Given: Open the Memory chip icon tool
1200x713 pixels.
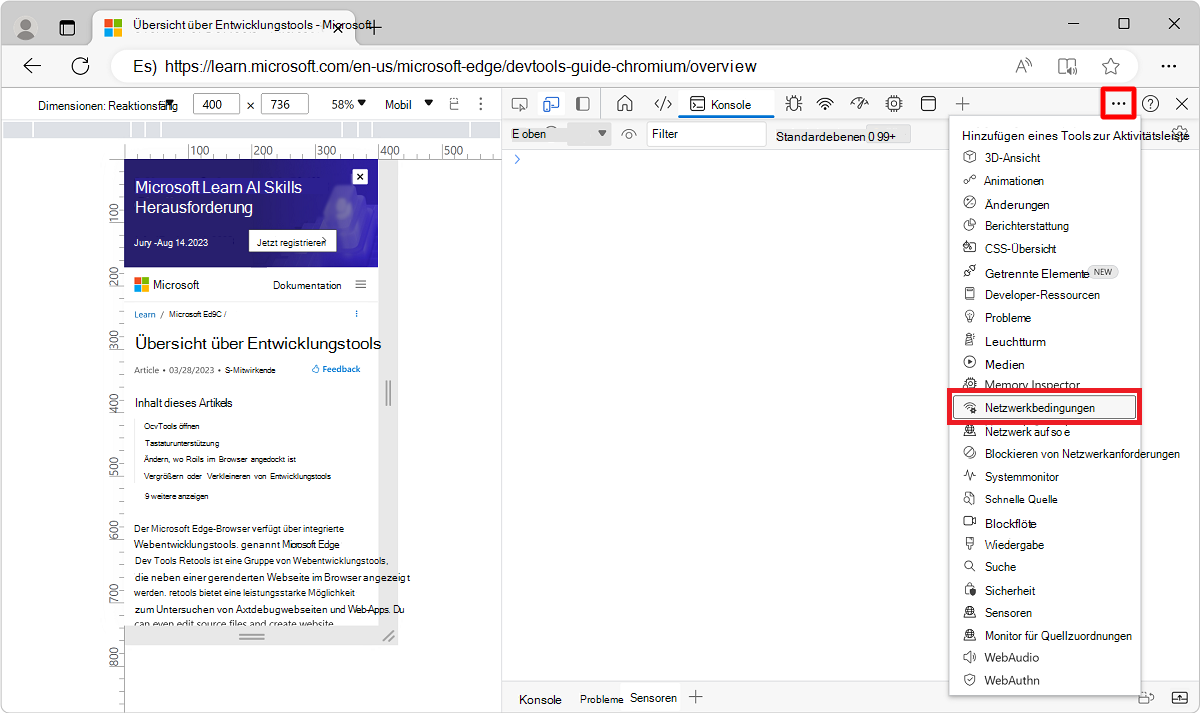Looking at the screenshot, I should (894, 103).
